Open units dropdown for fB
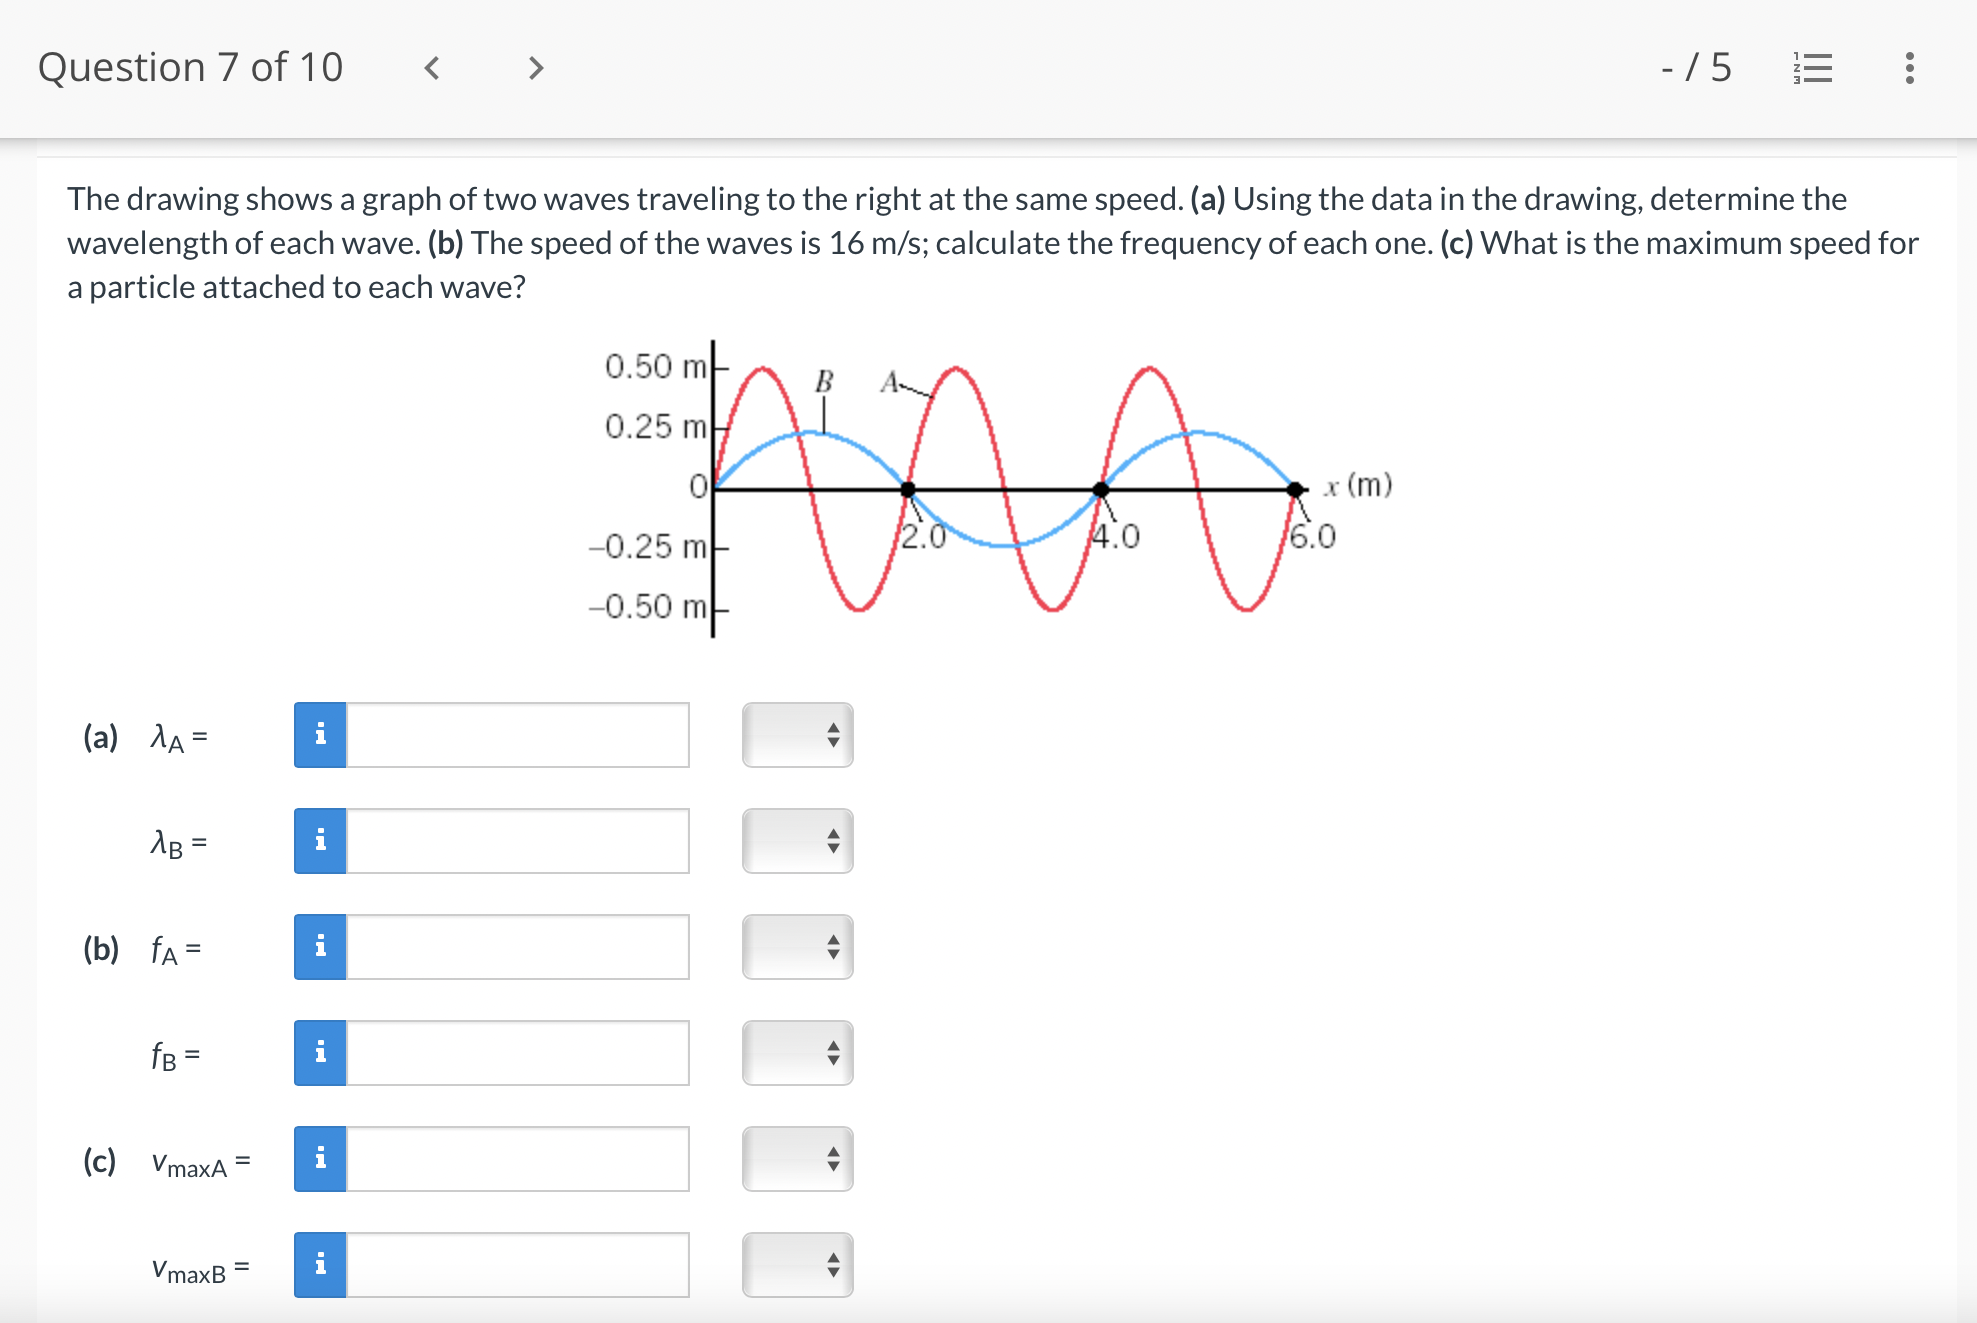1977x1323 pixels. (x=798, y=1053)
